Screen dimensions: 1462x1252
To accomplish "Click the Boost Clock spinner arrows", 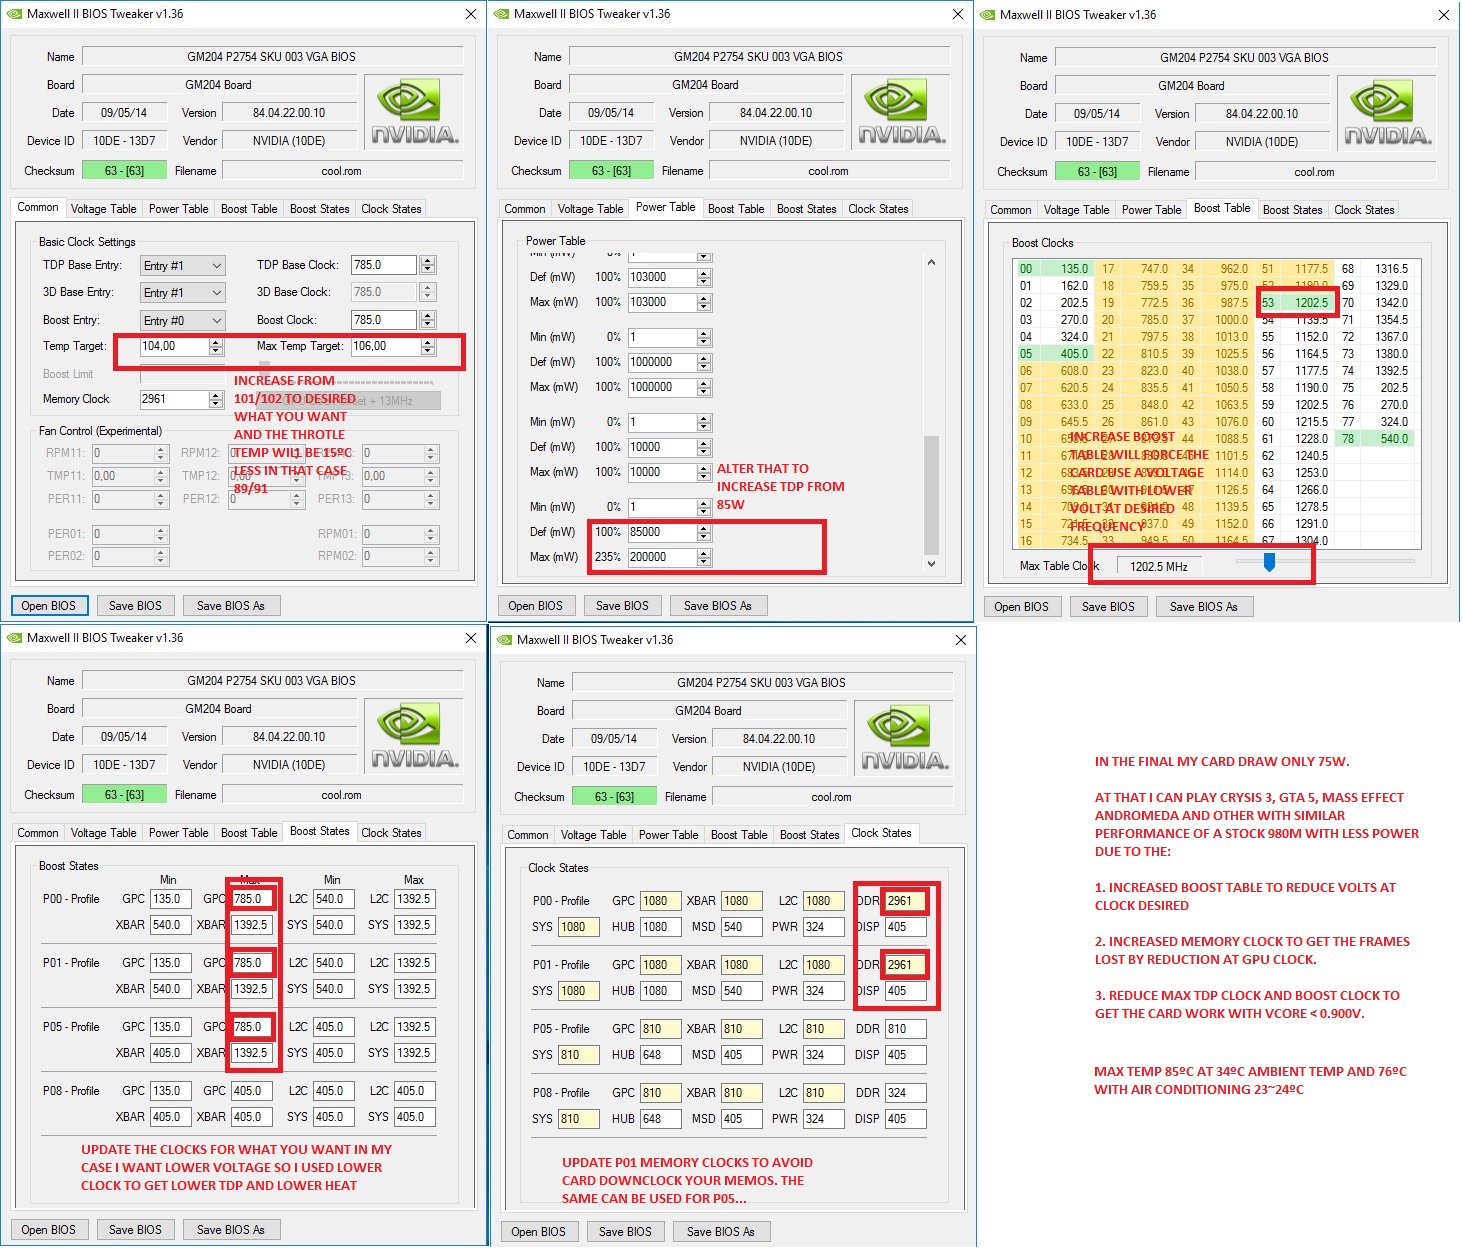I will 428,320.
